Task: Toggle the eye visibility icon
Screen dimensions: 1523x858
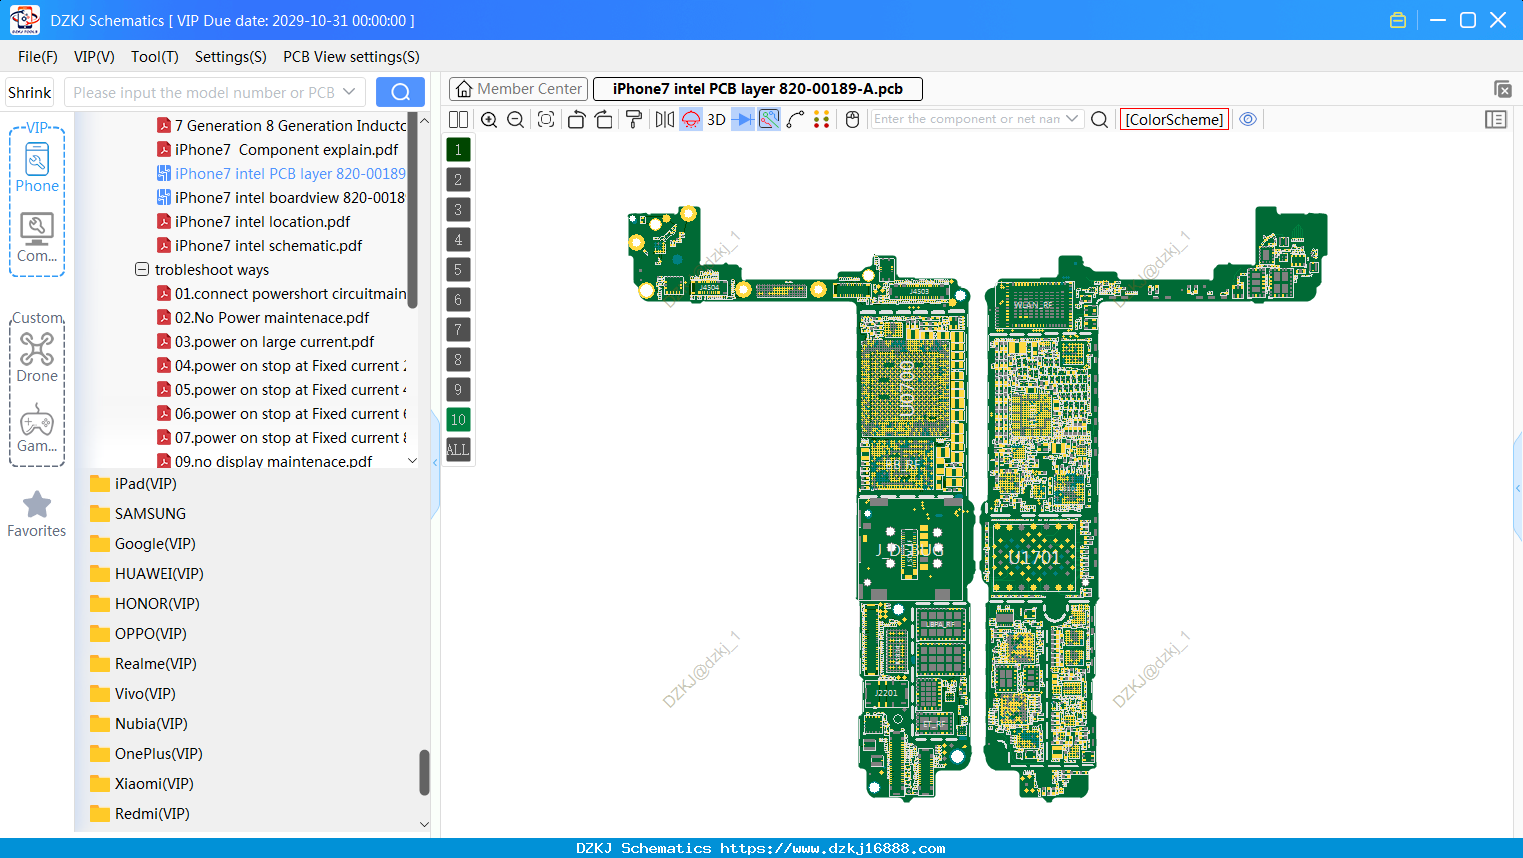Action: coord(1248,119)
